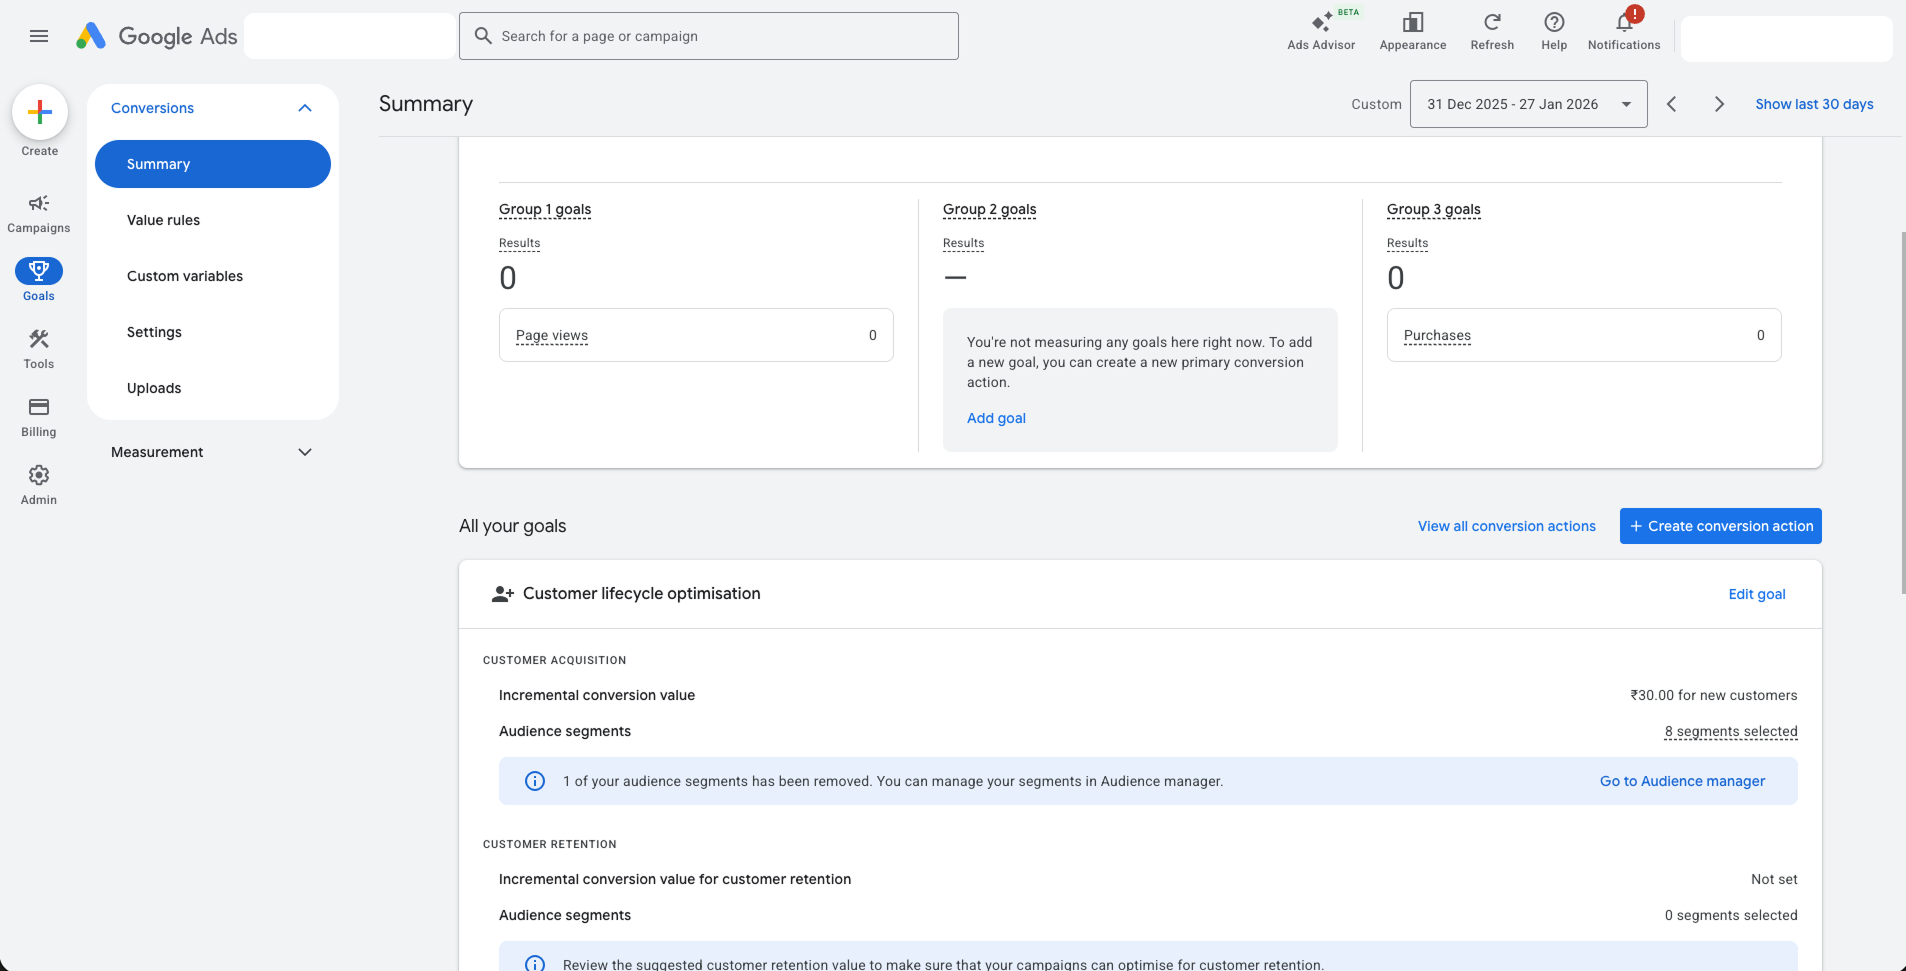Expand the Measurement section
Viewport: 1906px width, 971px height.
click(x=305, y=452)
